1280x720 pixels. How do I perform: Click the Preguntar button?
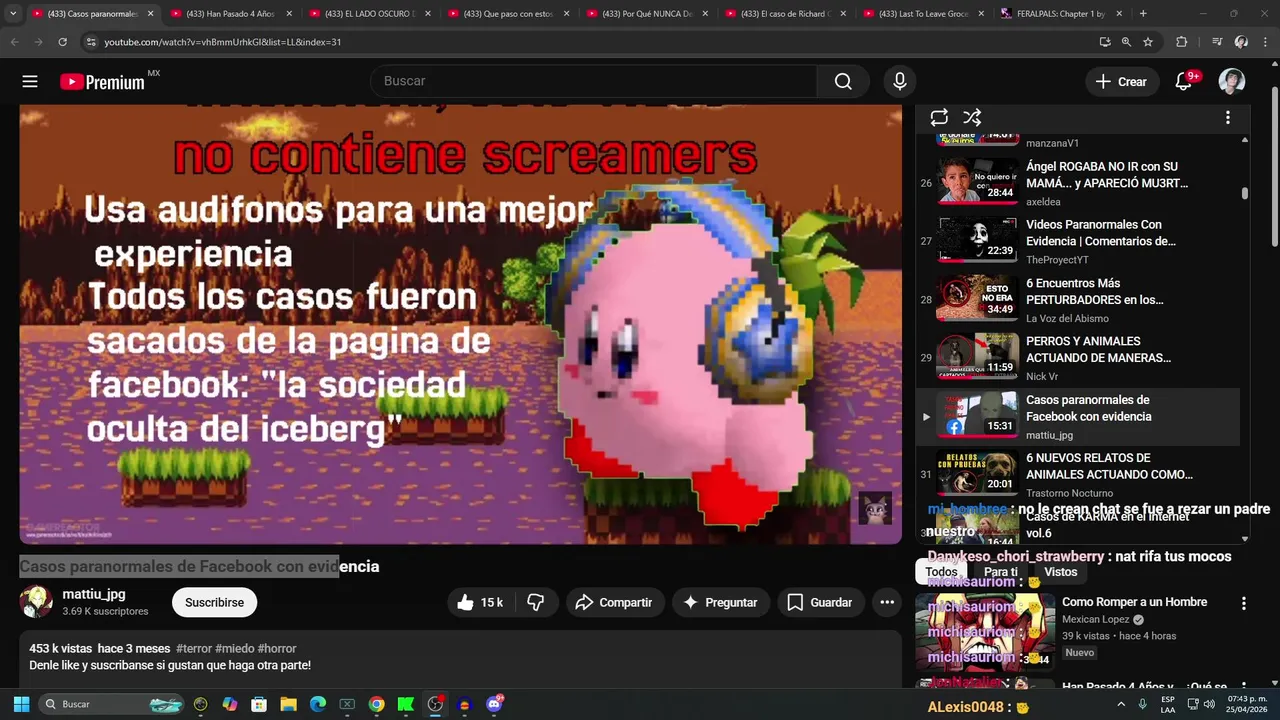720,602
